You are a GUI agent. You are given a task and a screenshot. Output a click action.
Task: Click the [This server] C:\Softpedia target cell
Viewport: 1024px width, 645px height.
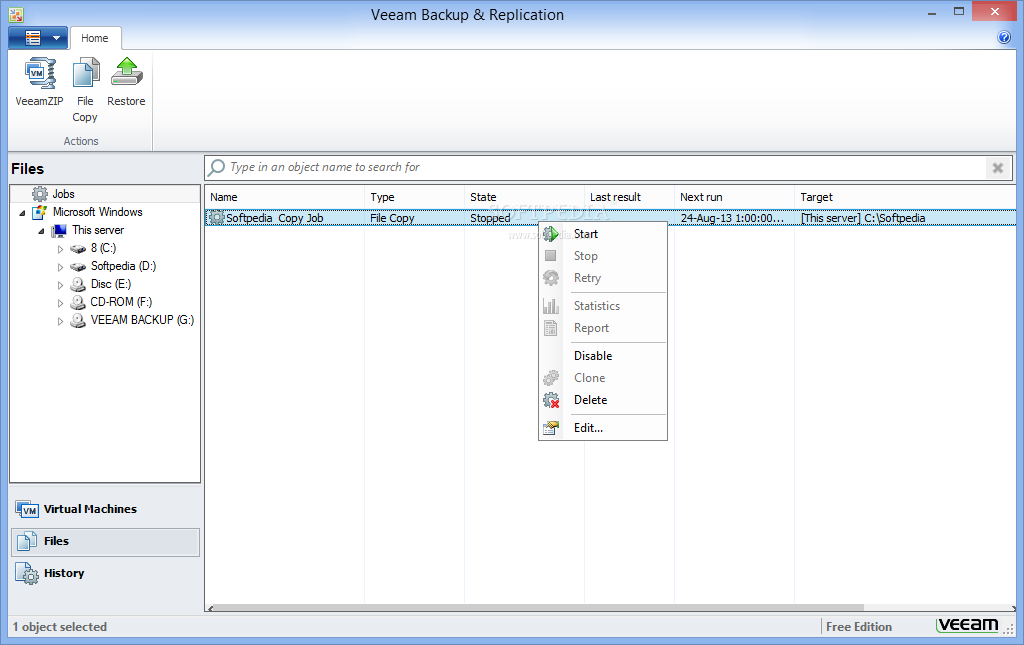[863, 218]
